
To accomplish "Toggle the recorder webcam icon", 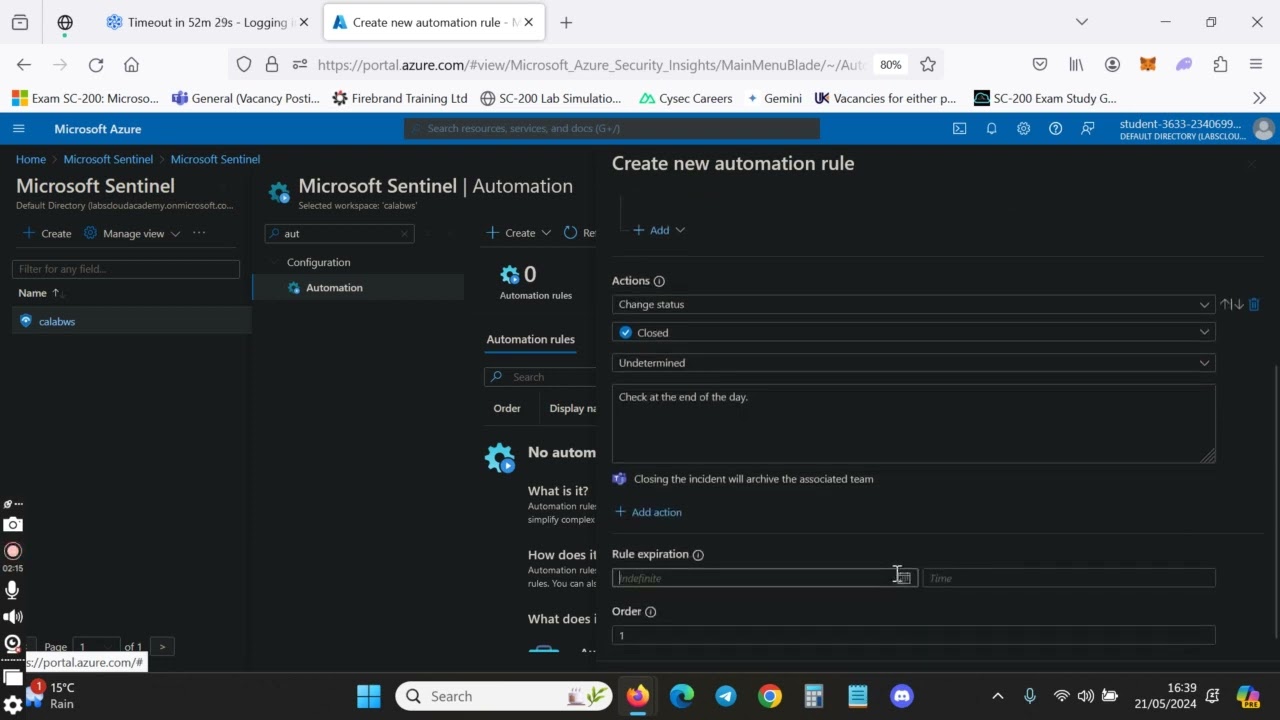I will [13, 644].
